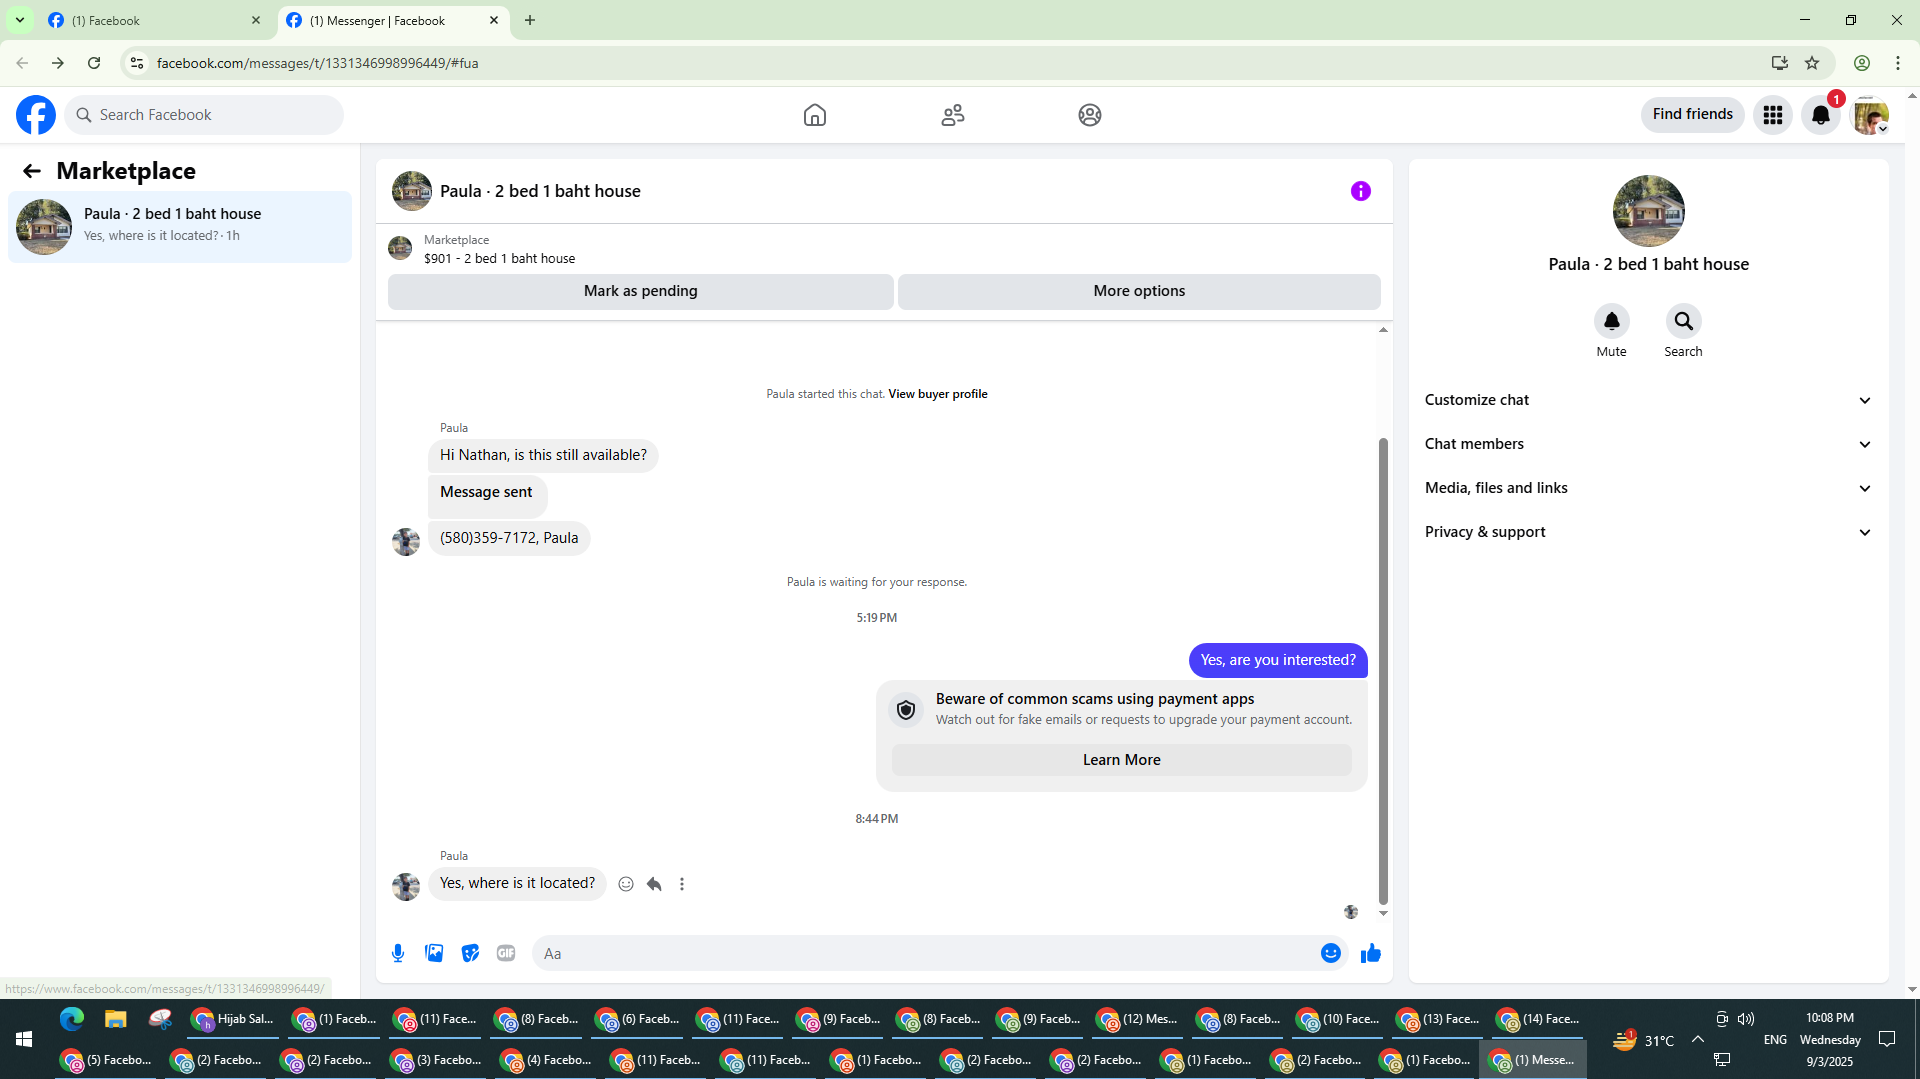View site information icon in address bar
Screen dimensions: 1920x1079
(x=137, y=63)
